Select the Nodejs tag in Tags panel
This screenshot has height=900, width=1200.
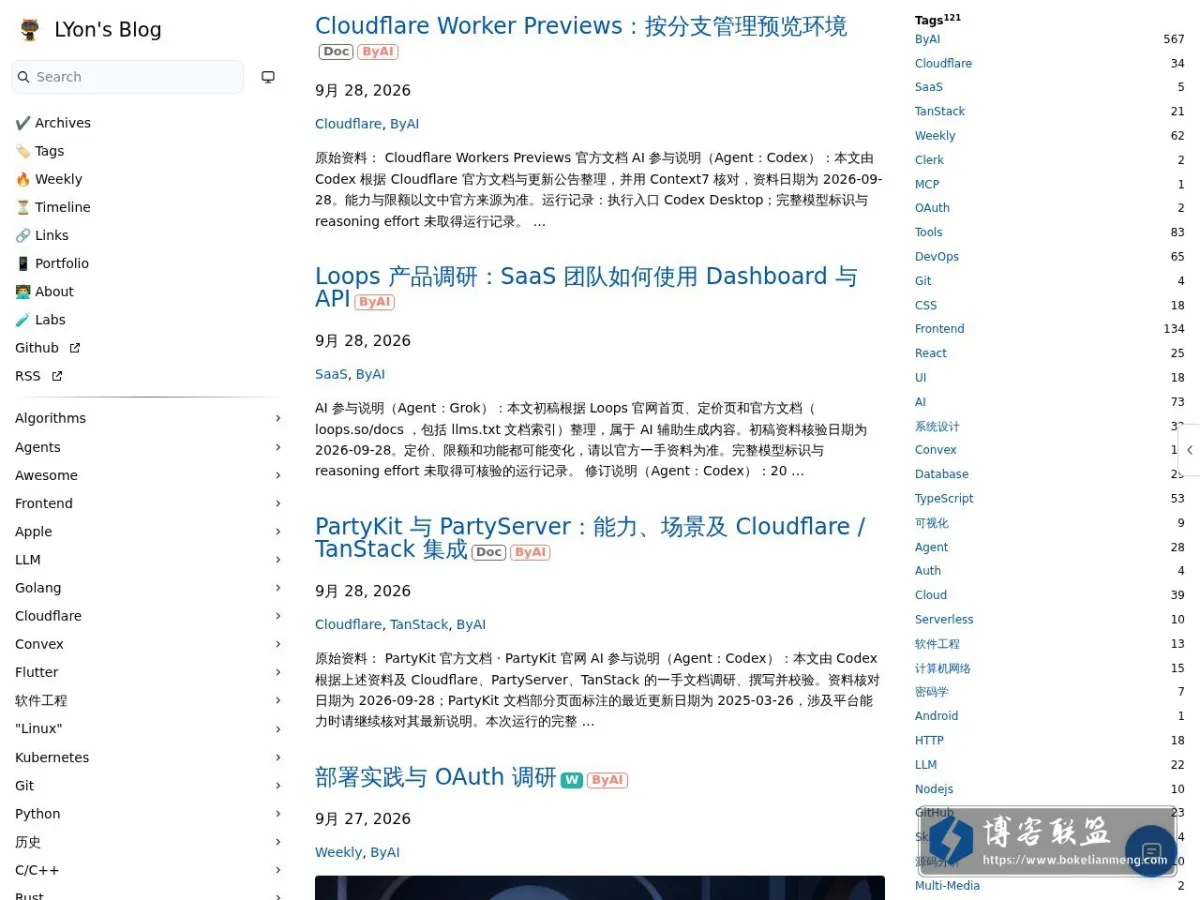pos(934,789)
